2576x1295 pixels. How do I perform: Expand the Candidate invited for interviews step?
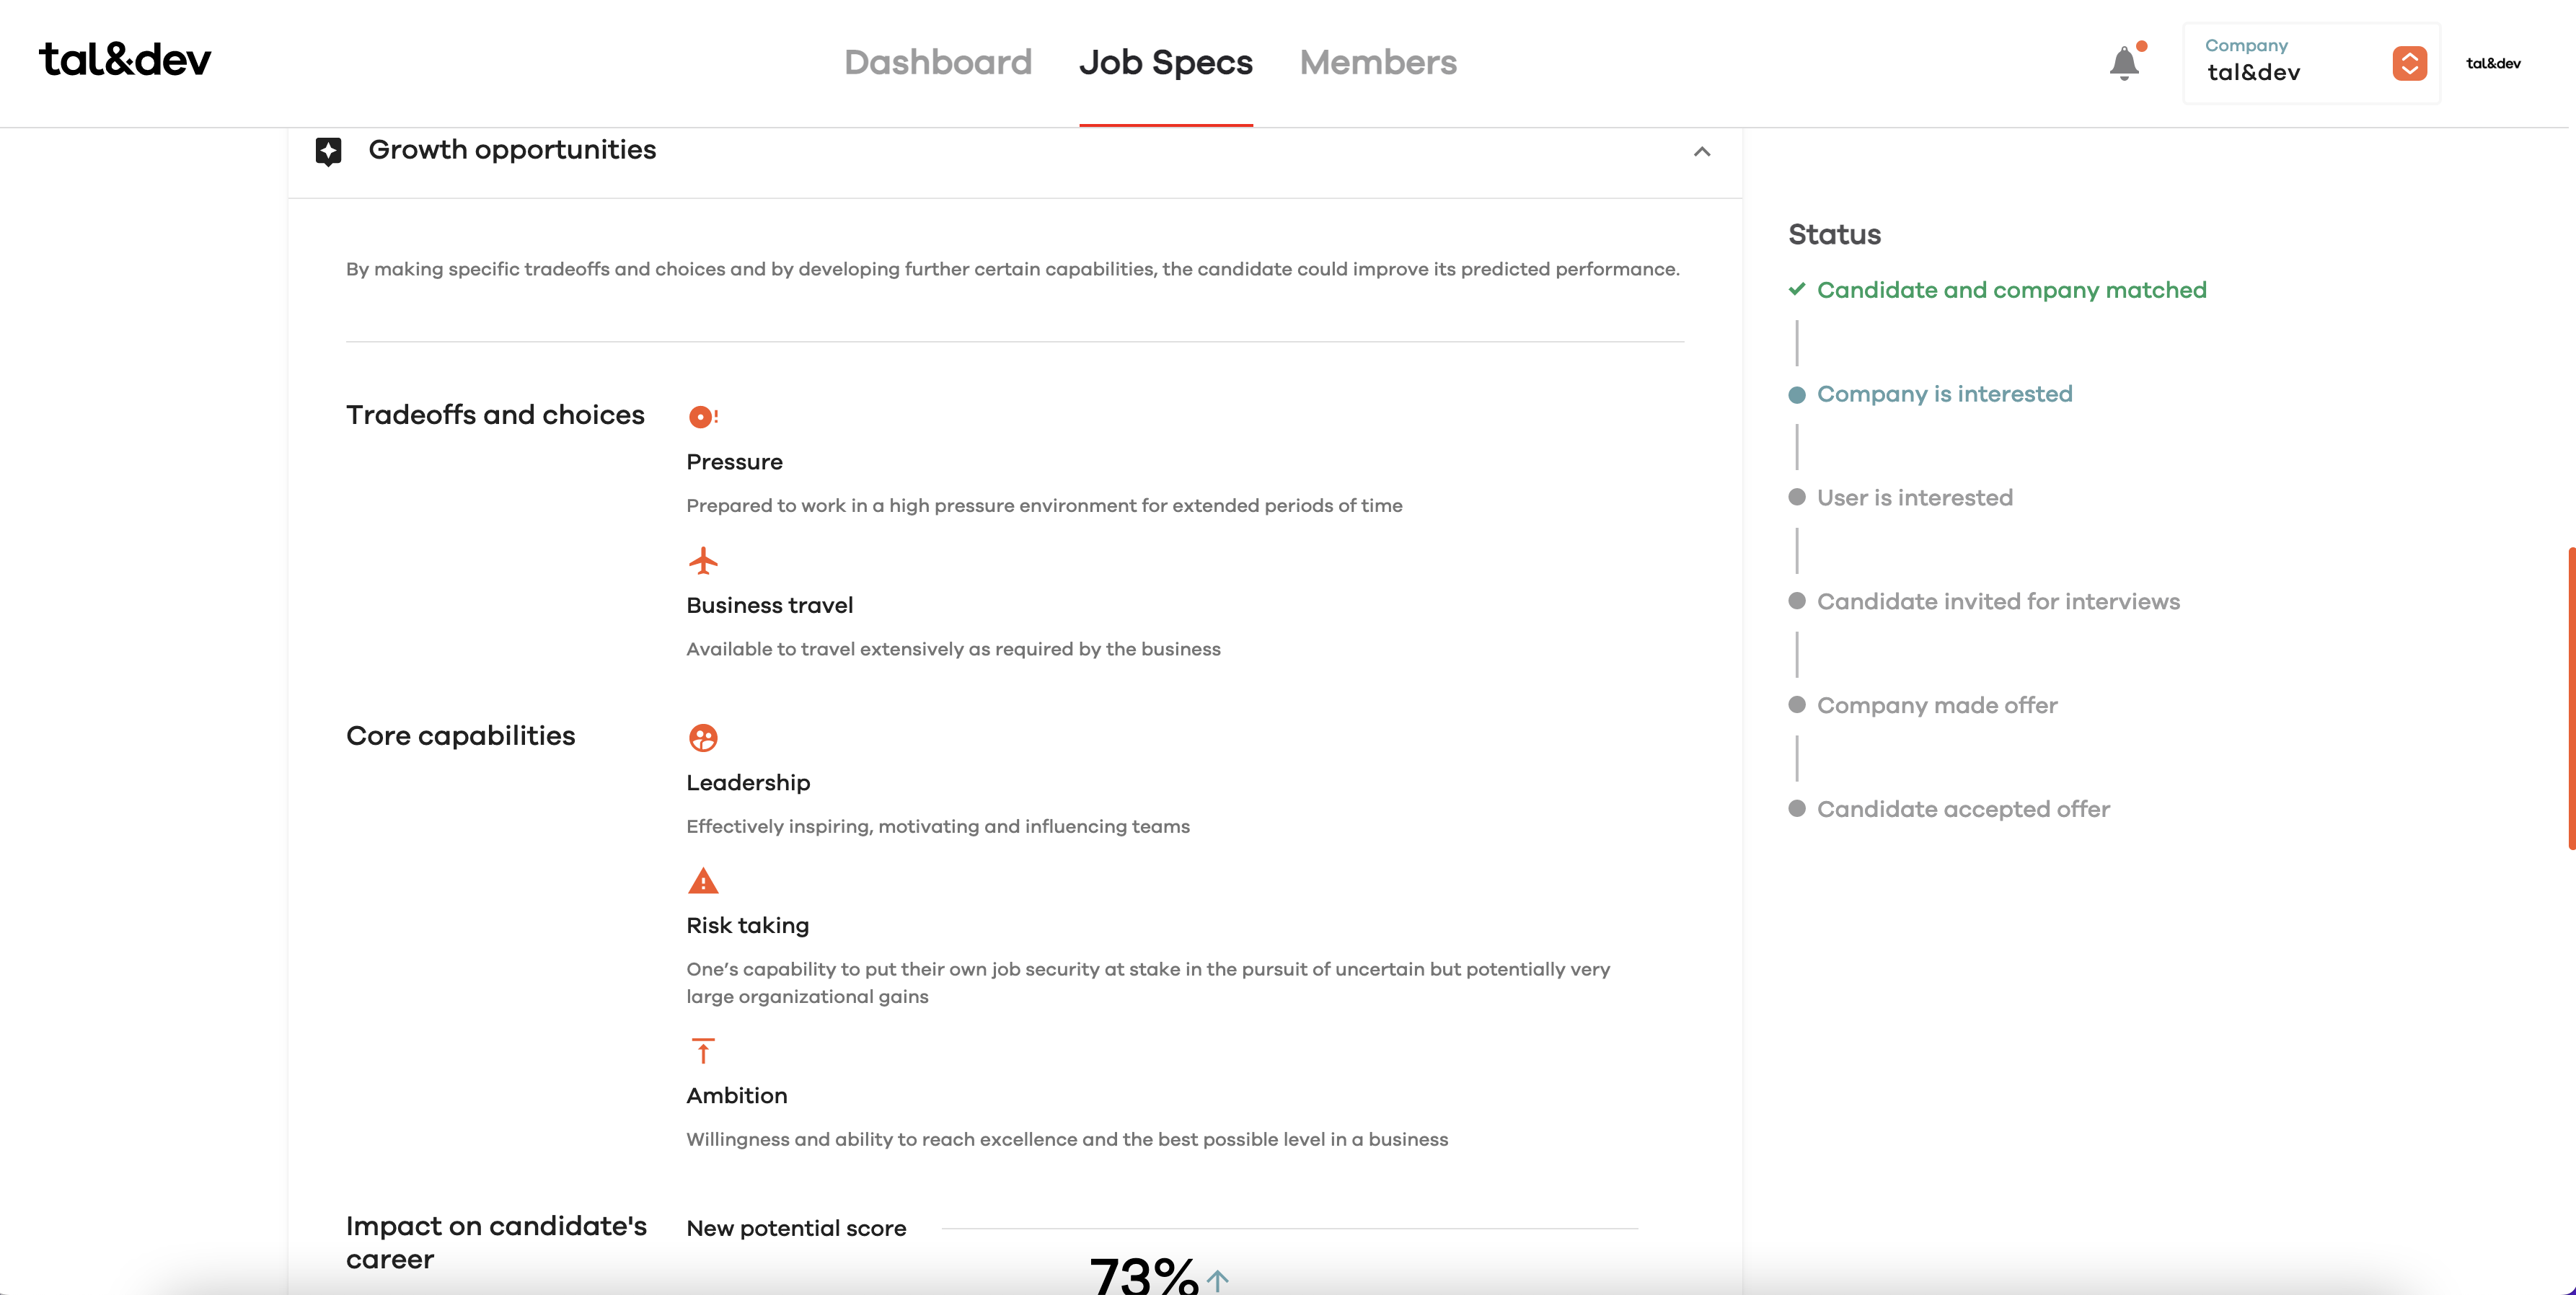point(1797,601)
